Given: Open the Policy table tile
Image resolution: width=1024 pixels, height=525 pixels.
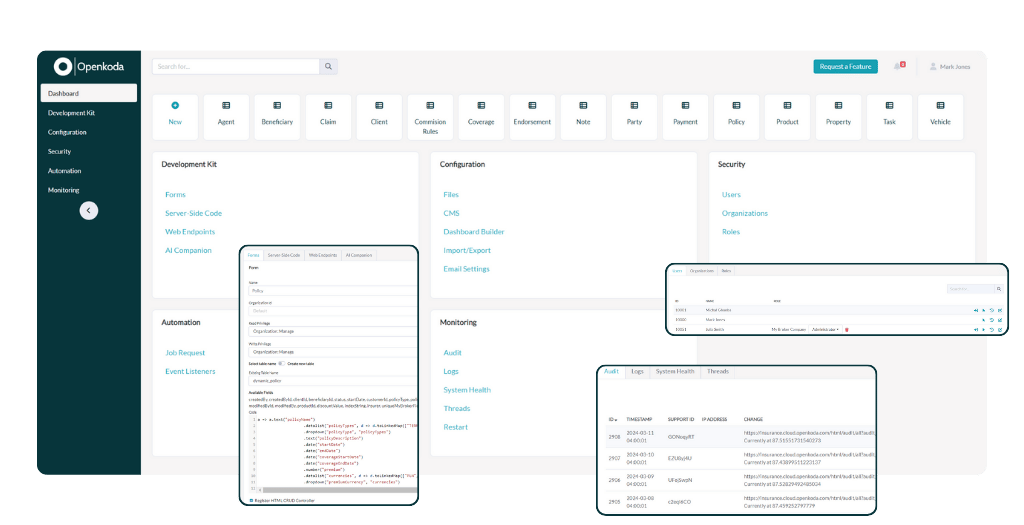Looking at the screenshot, I should point(736,116).
